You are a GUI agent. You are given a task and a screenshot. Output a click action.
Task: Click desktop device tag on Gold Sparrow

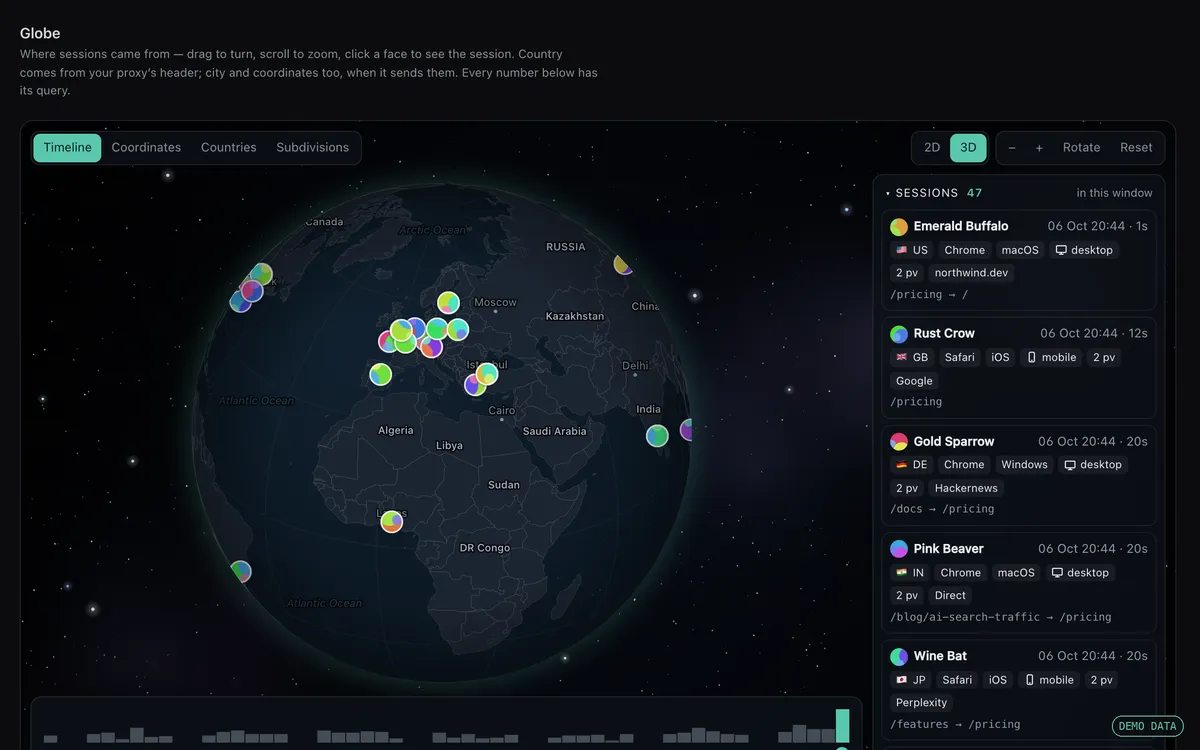1092,464
